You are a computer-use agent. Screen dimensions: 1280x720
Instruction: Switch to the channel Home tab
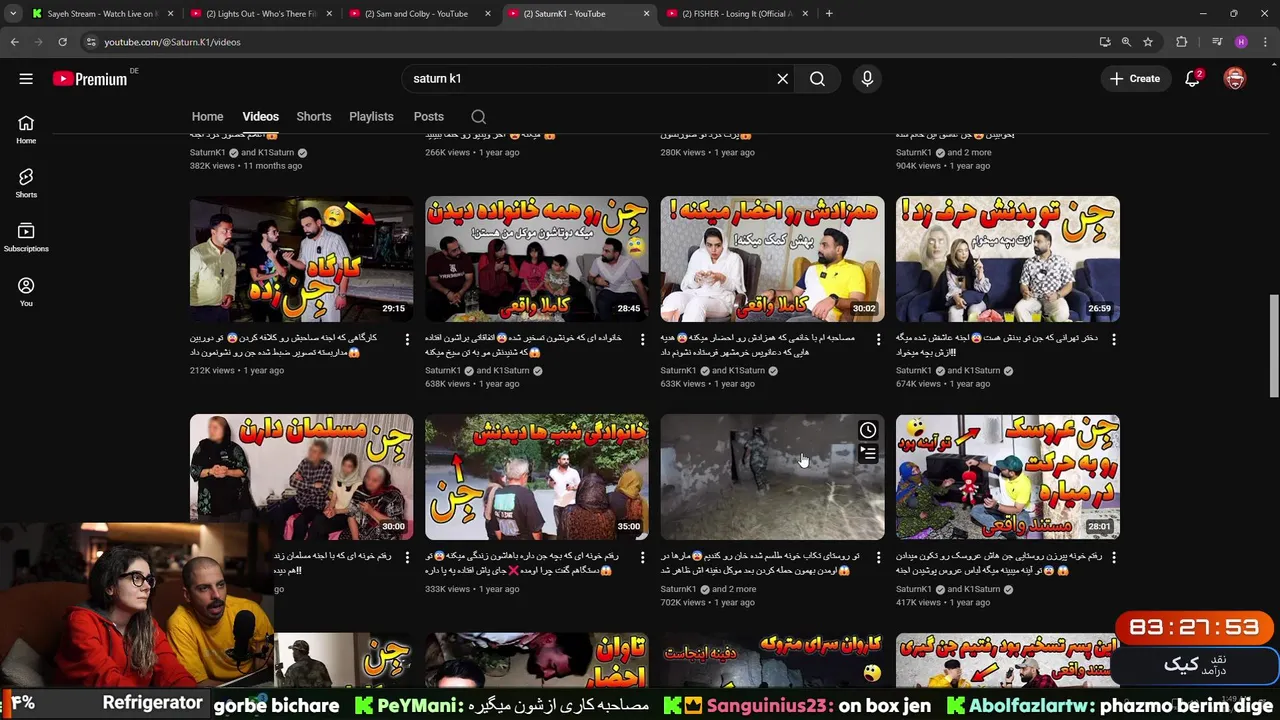(x=207, y=117)
